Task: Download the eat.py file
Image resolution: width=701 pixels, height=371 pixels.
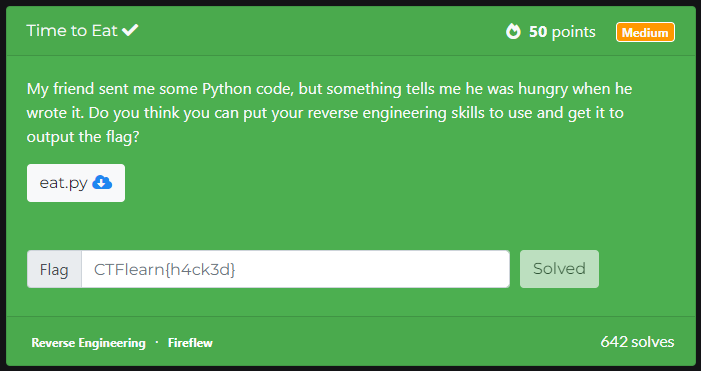Action: (x=76, y=183)
